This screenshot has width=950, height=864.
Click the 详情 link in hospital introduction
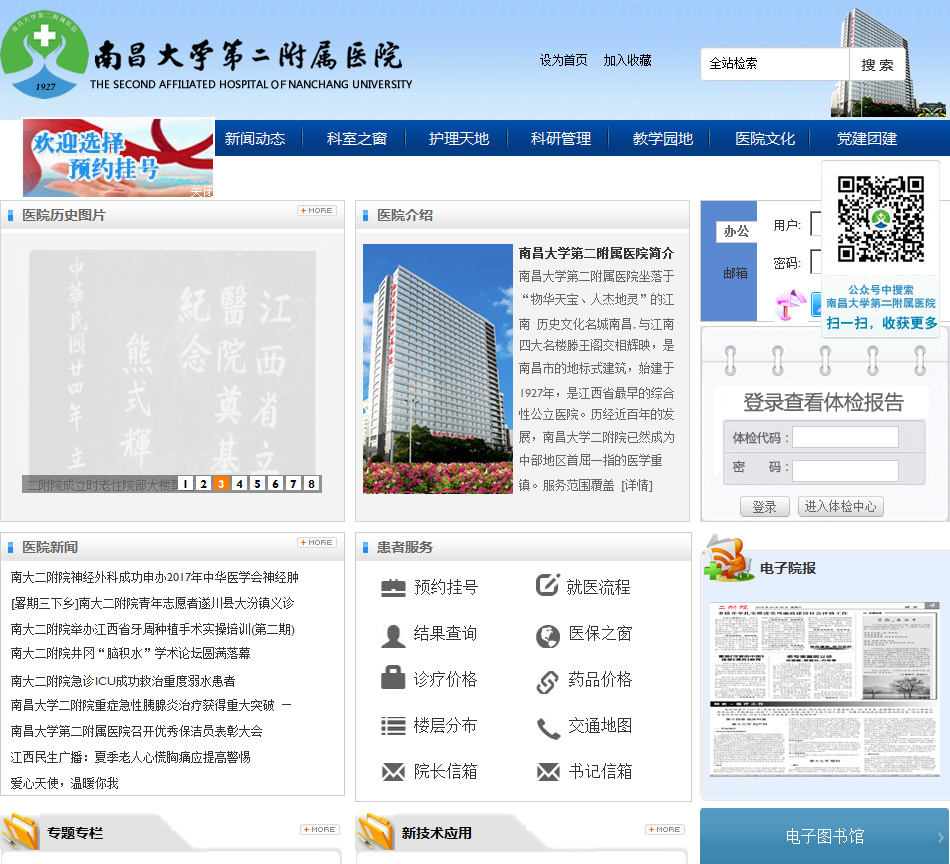click(637, 485)
